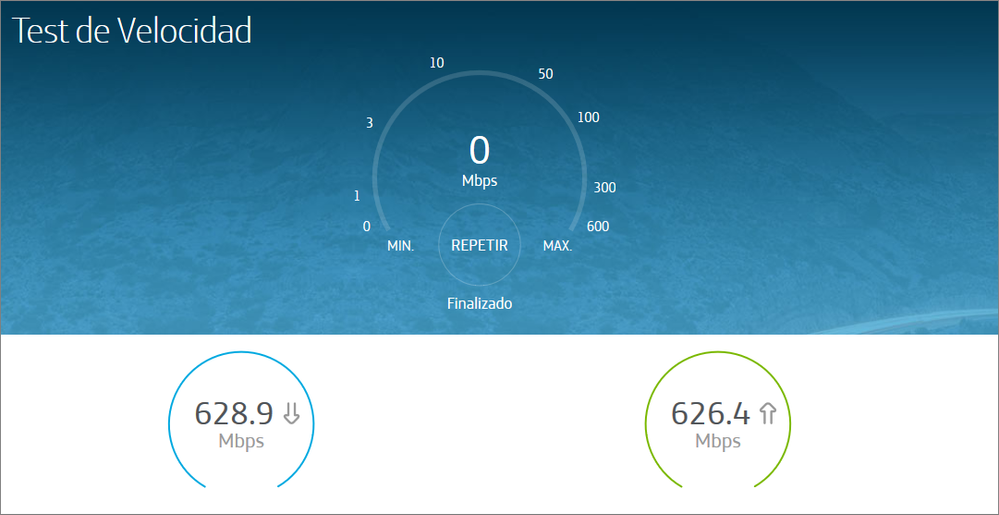The image size is (999, 515).
Task: Click the 0 mark at the gauge scale start
Action: 366,226
